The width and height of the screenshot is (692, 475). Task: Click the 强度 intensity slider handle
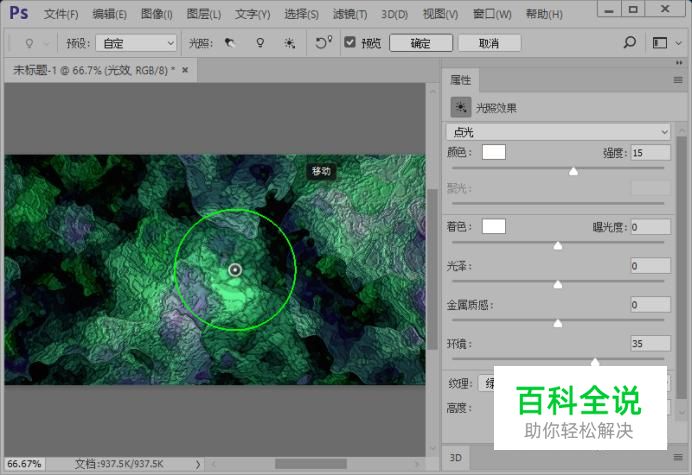(x=573, y=170)
